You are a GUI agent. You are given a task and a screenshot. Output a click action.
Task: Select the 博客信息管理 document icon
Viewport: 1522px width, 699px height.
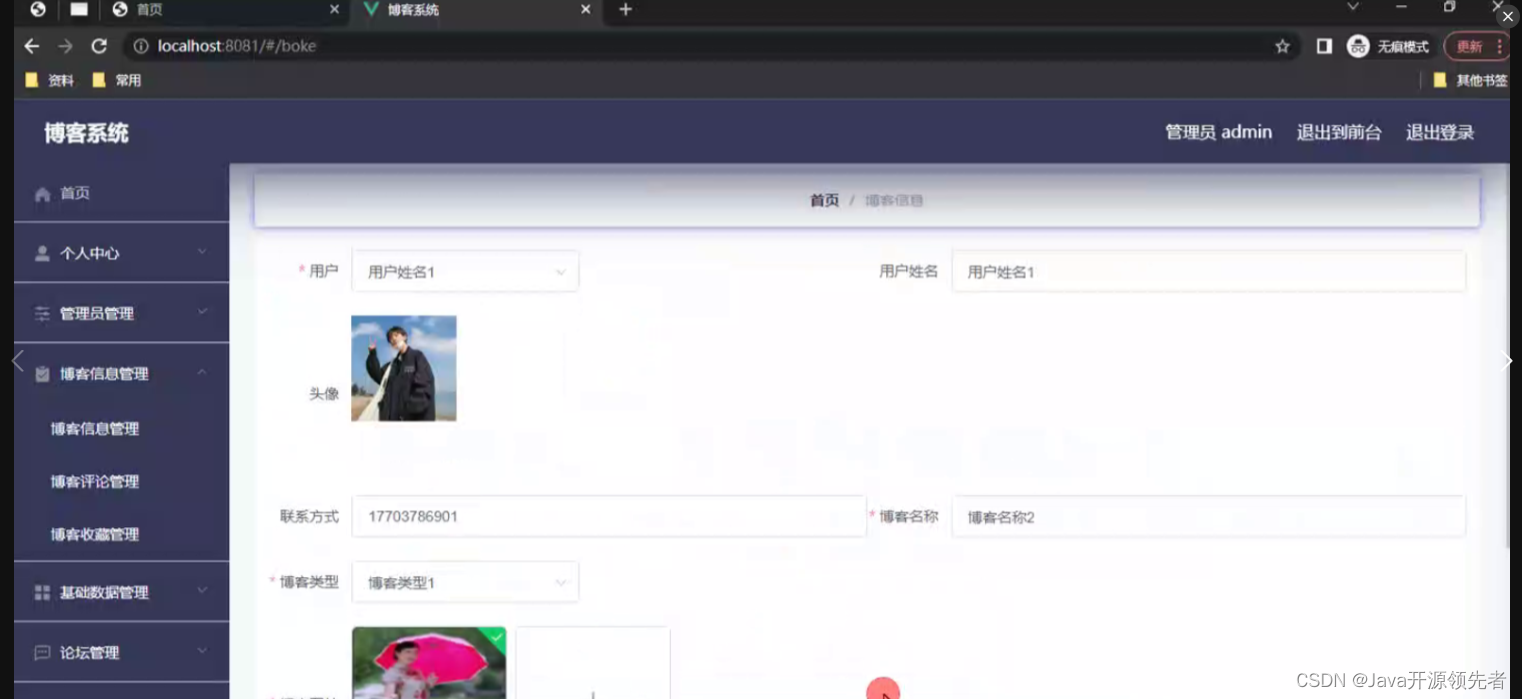point(41,373)
